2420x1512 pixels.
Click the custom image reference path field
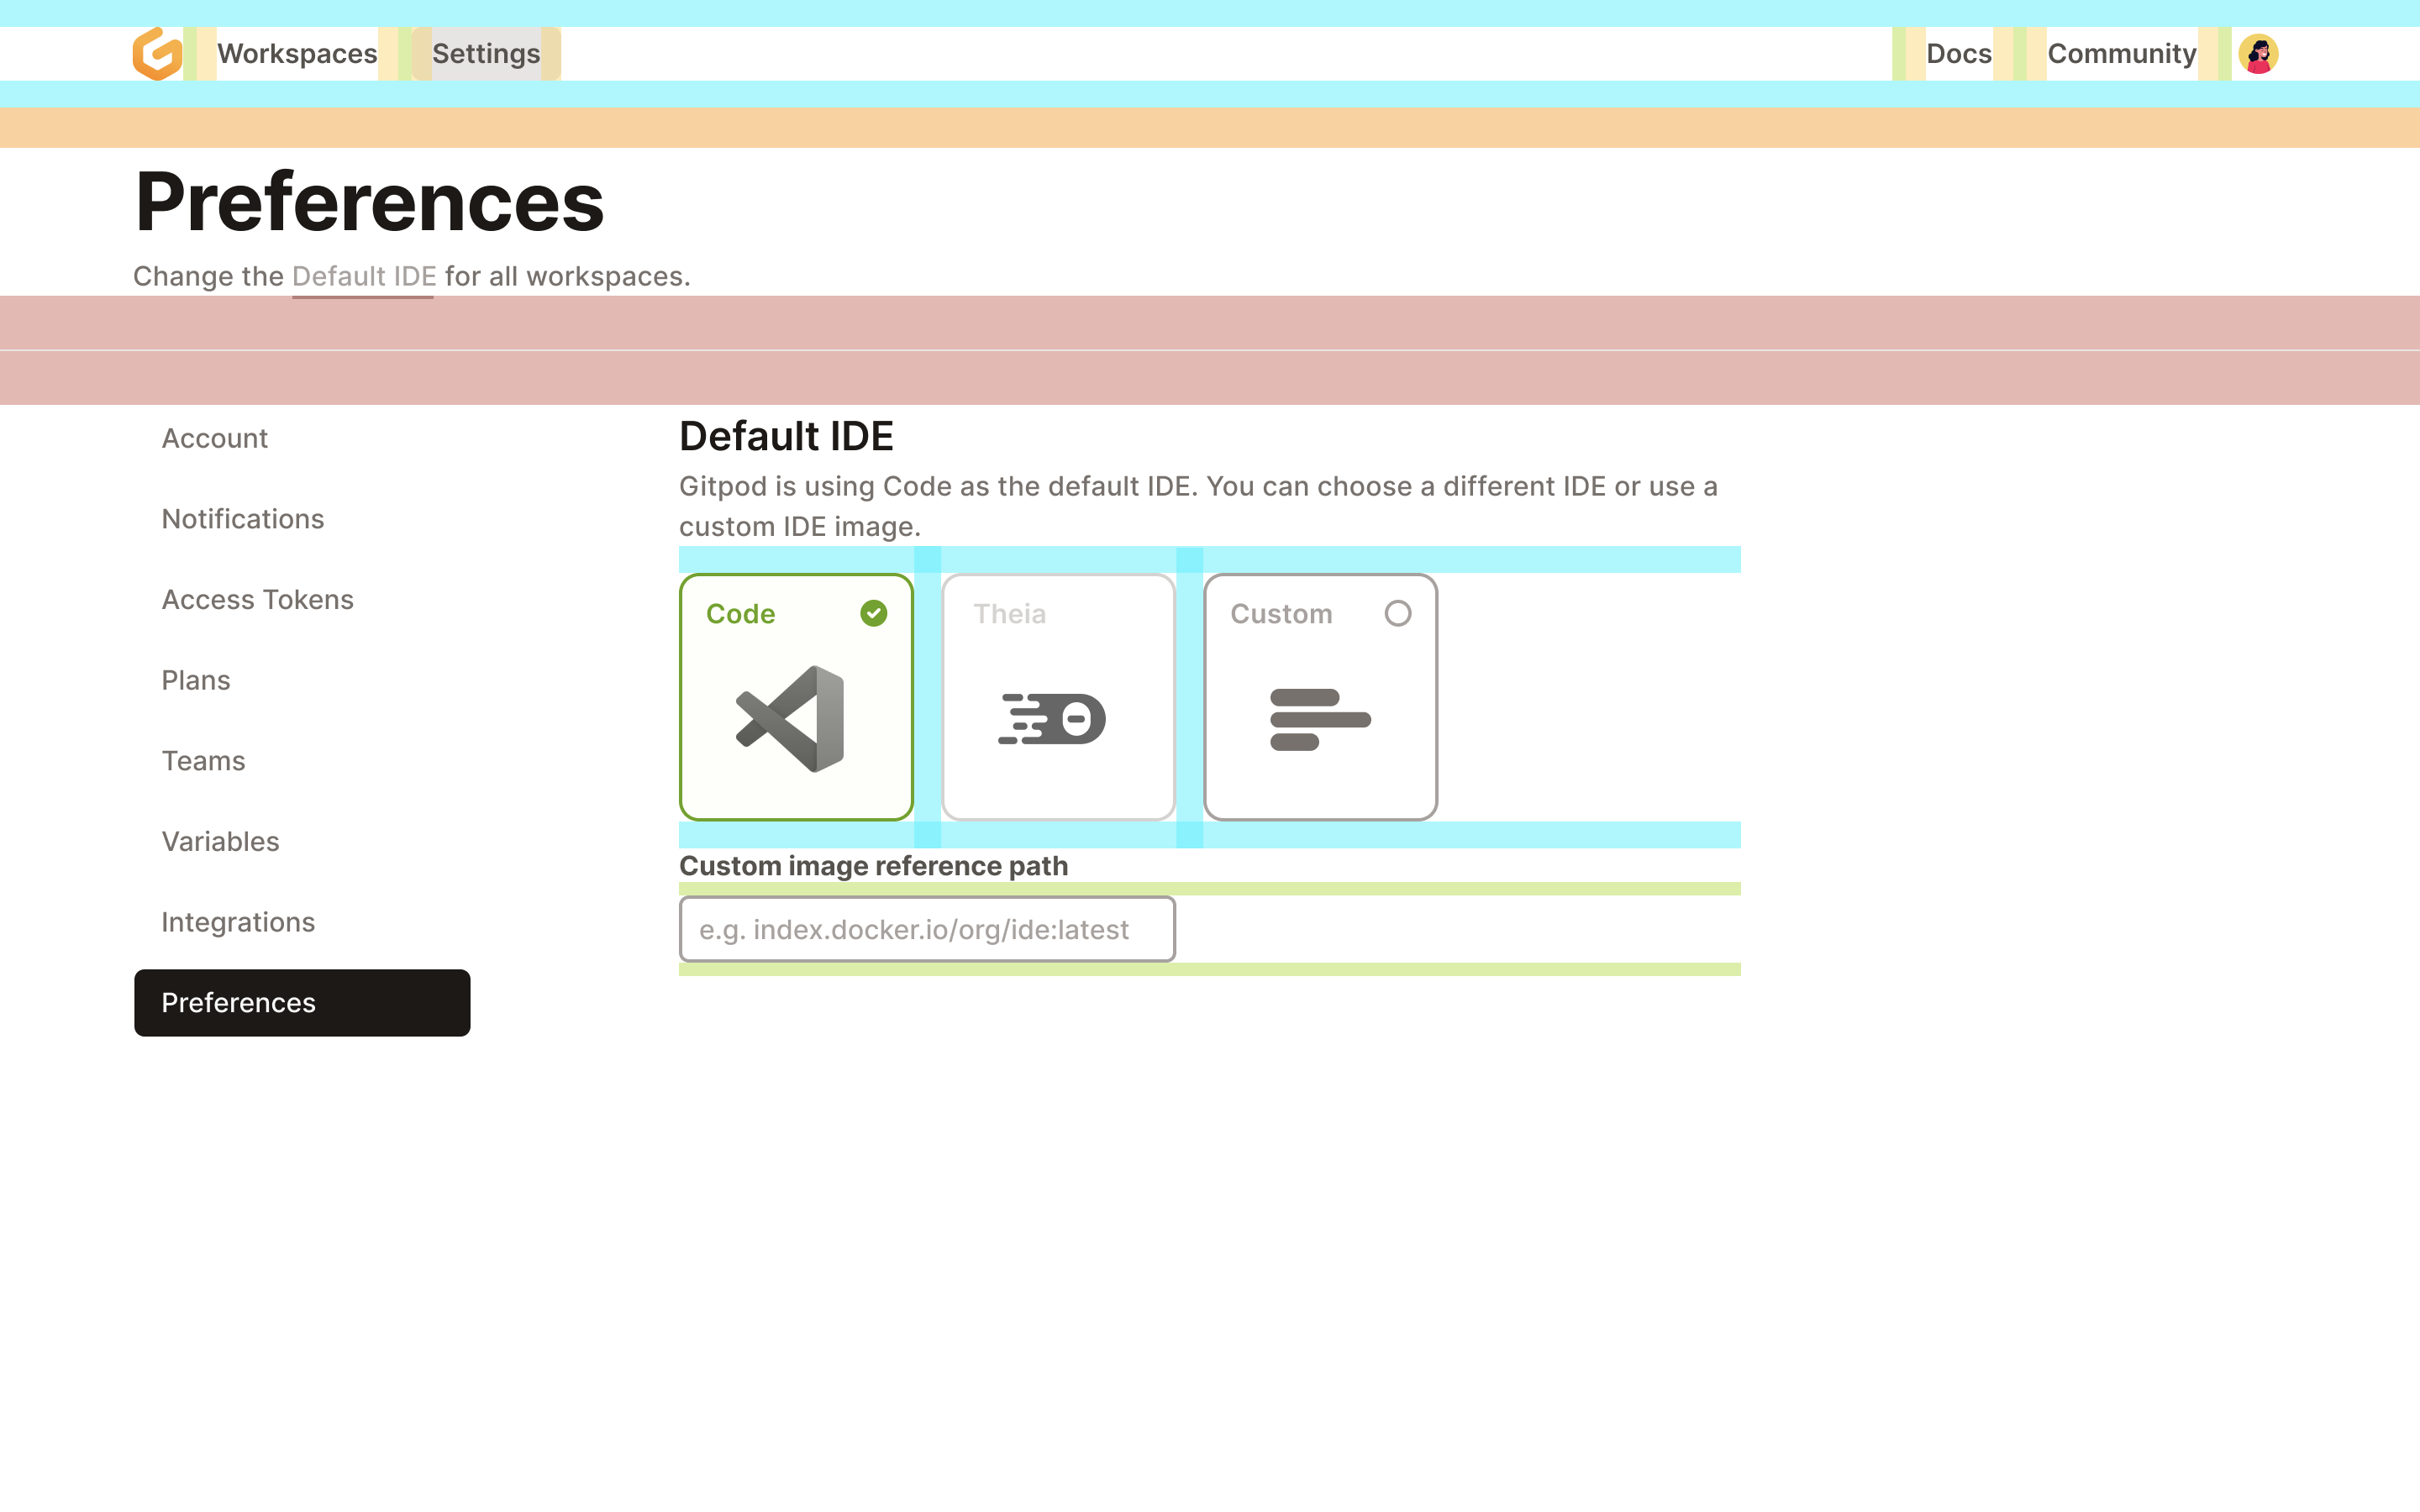coord(927,929)
